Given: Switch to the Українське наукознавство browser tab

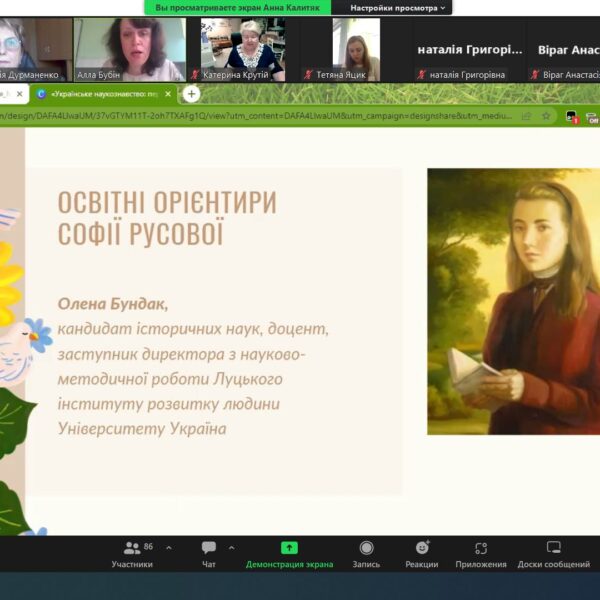Looking at the screenshot, I should [100, 94].
